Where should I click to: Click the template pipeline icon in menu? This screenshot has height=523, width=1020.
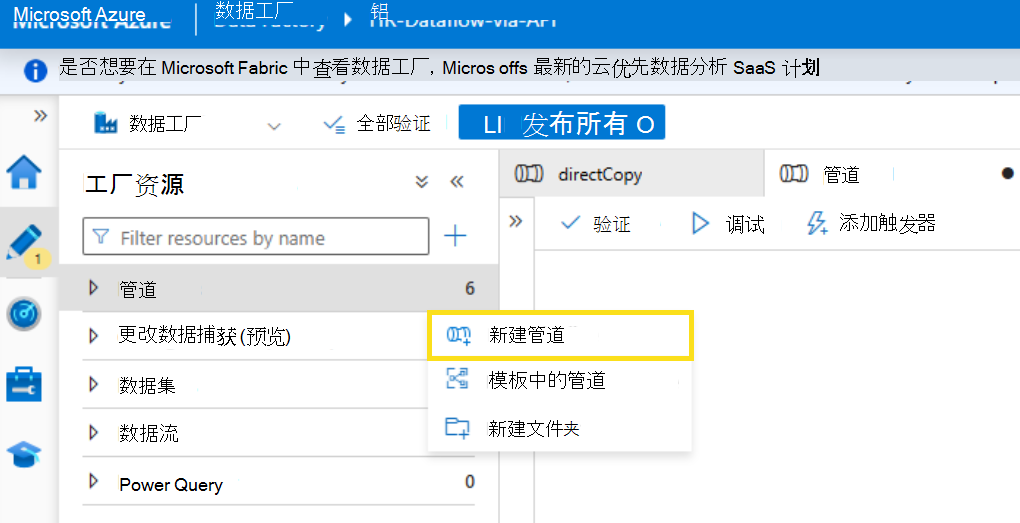coord(457,379)
